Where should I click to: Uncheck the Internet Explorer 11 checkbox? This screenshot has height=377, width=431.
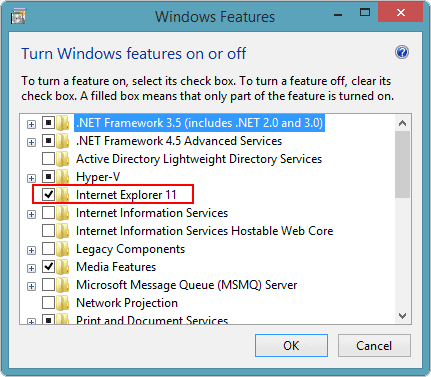(49, 194)
